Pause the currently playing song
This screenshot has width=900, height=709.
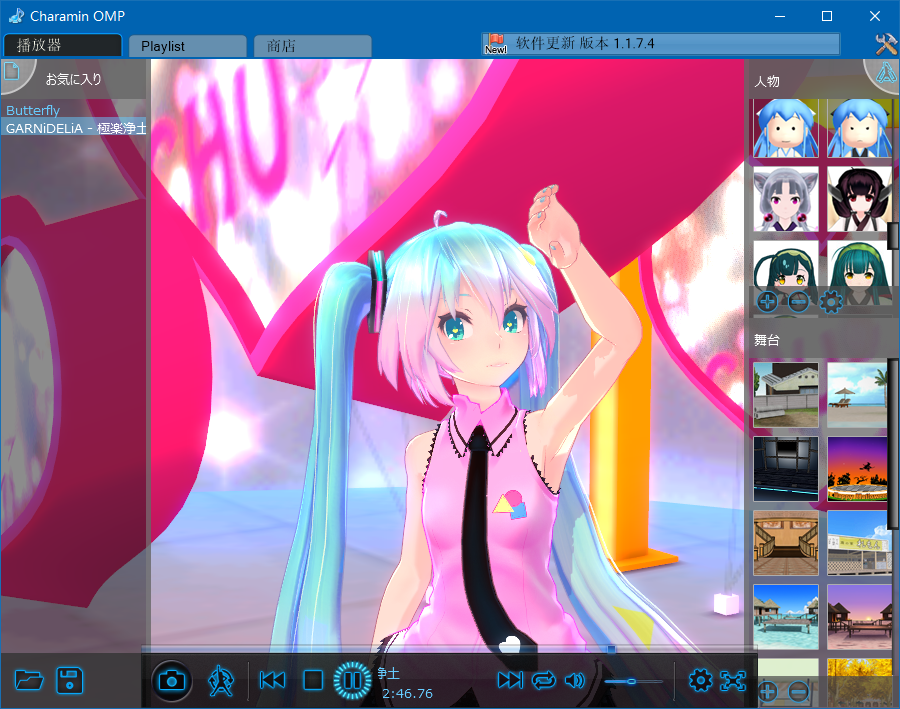(352, 681)
